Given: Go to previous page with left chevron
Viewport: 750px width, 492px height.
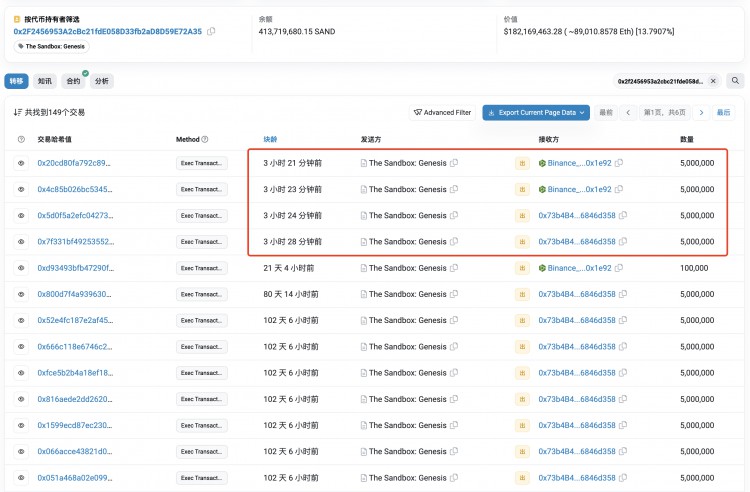Looking at the screenshot, I should (628, 112).
